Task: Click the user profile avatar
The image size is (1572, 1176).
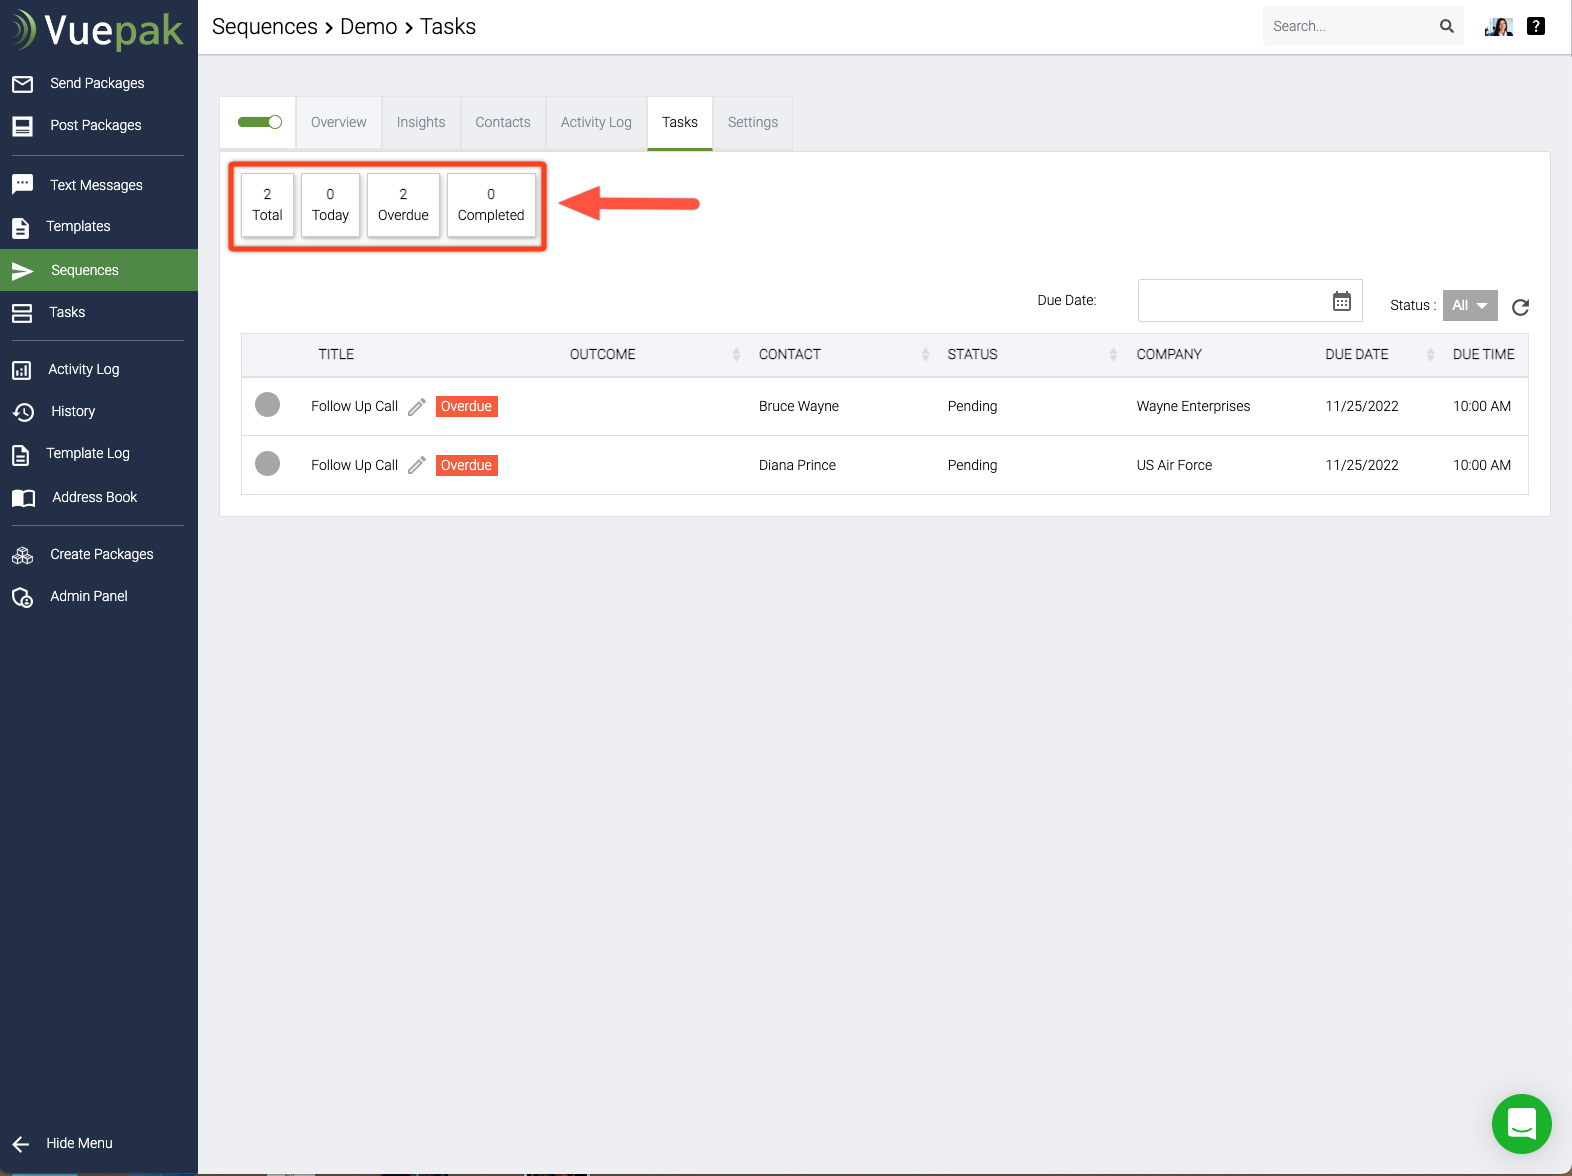Action: 1498,27
